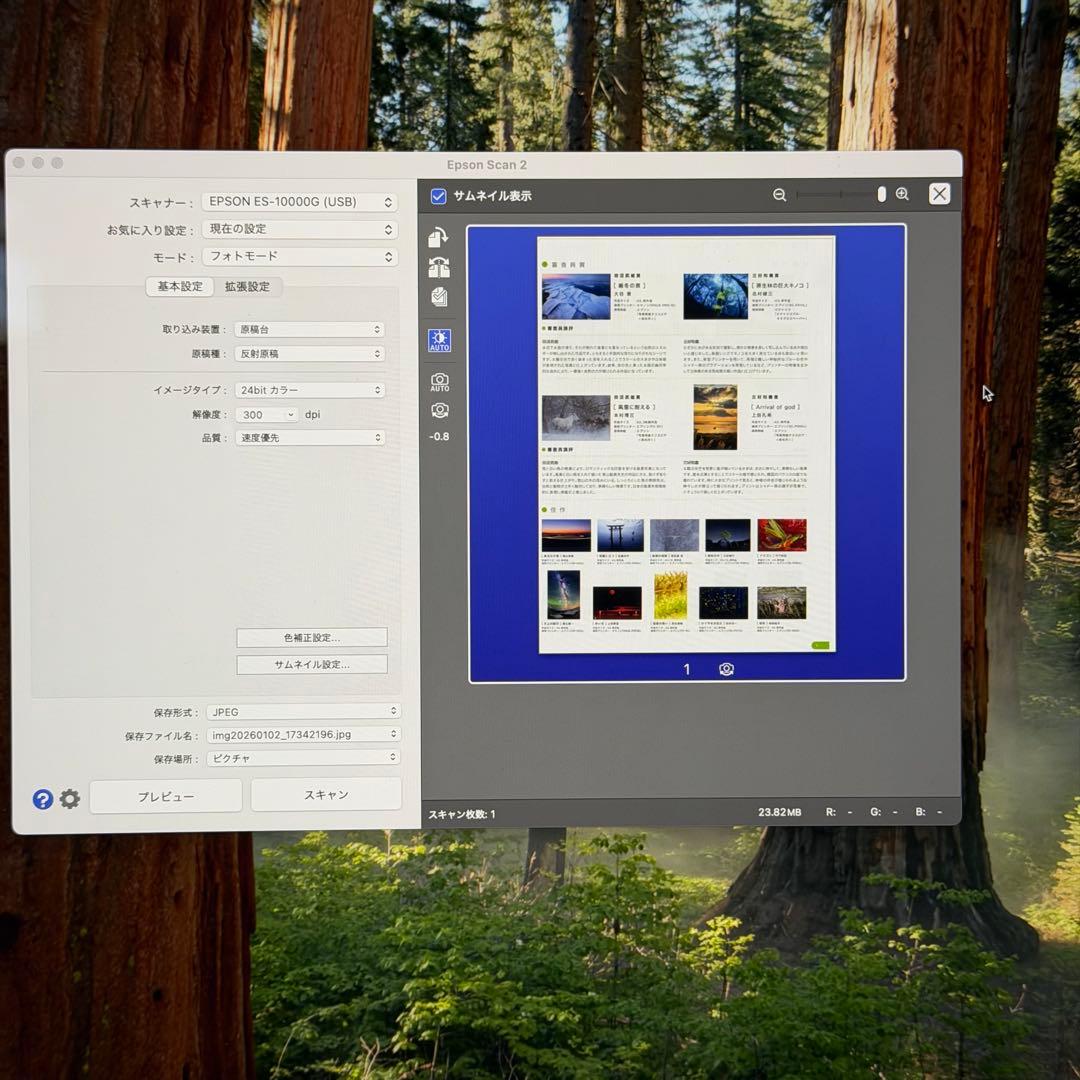Open the 保存形式 JPEG dropdown
The width and height of the screenshot is (1080, 1080).
click(303, 712)
